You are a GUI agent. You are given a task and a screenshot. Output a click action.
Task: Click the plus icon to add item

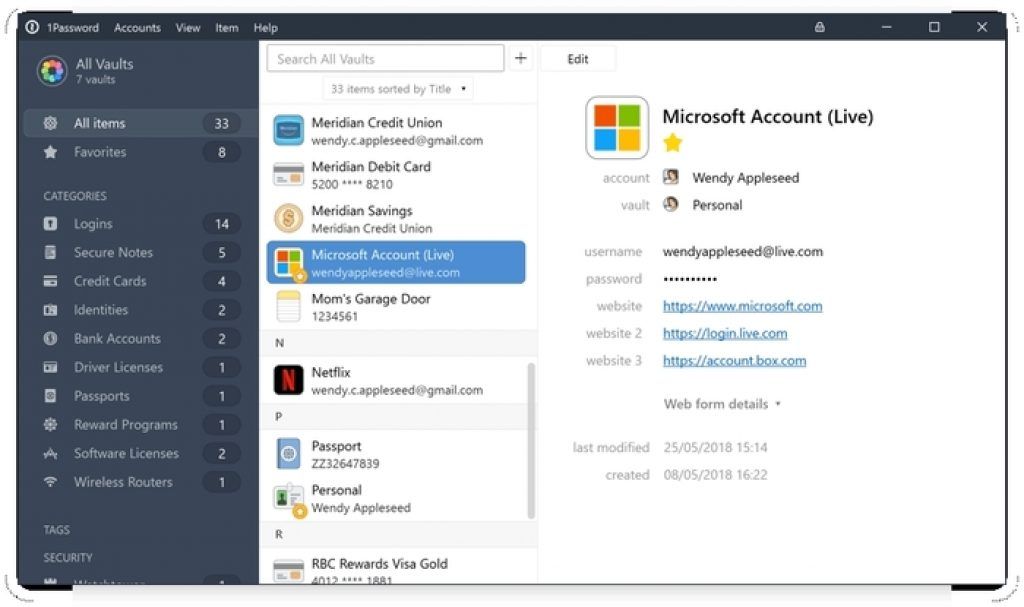pyautogui.click(x=520, y=58)
